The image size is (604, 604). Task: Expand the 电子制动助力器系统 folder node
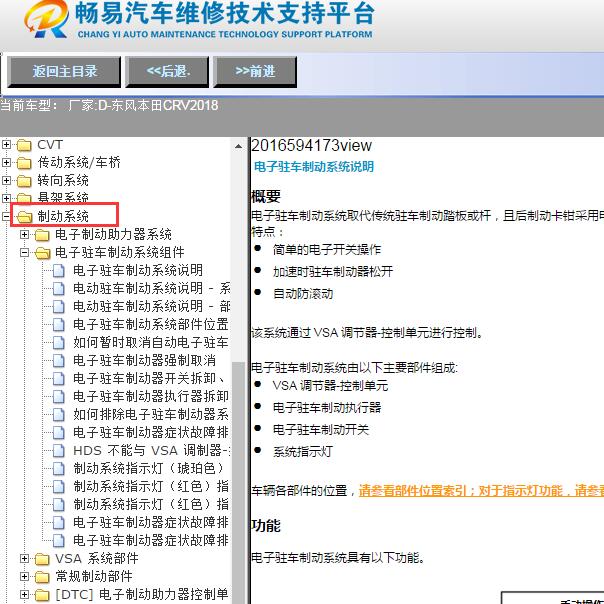pyautogui.click(x=24, y=234)
